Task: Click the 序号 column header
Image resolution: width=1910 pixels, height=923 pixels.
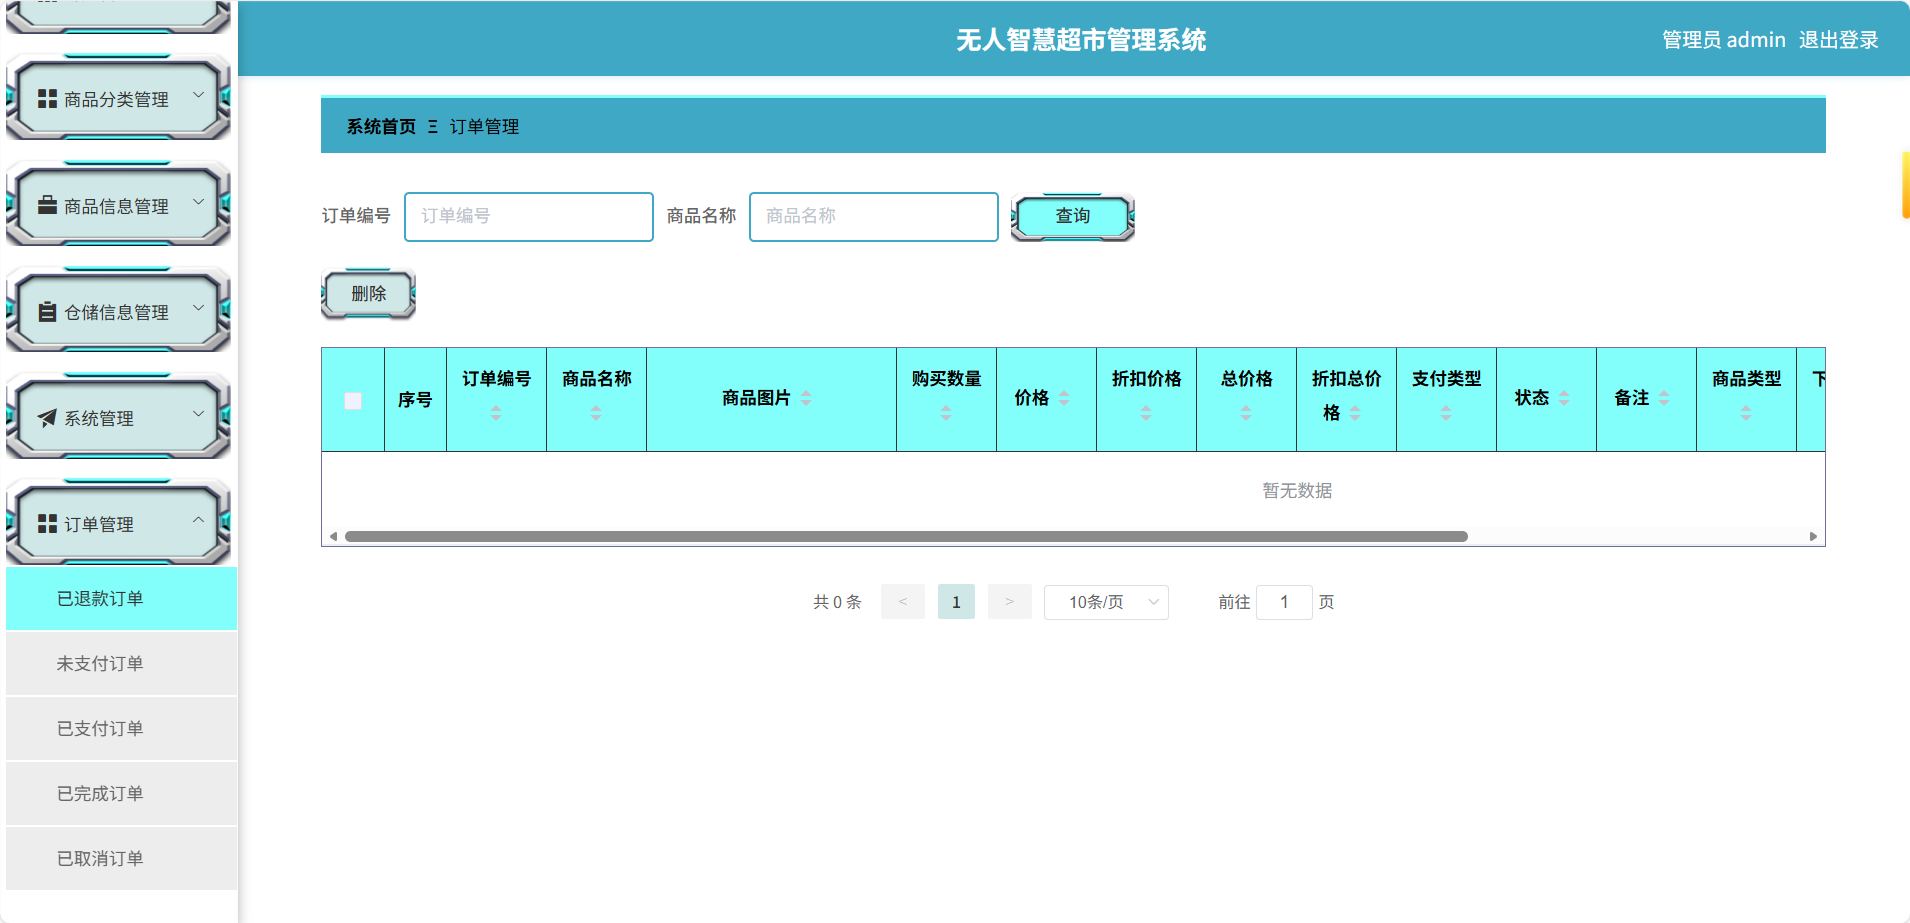Action: (x=415, y=400)
